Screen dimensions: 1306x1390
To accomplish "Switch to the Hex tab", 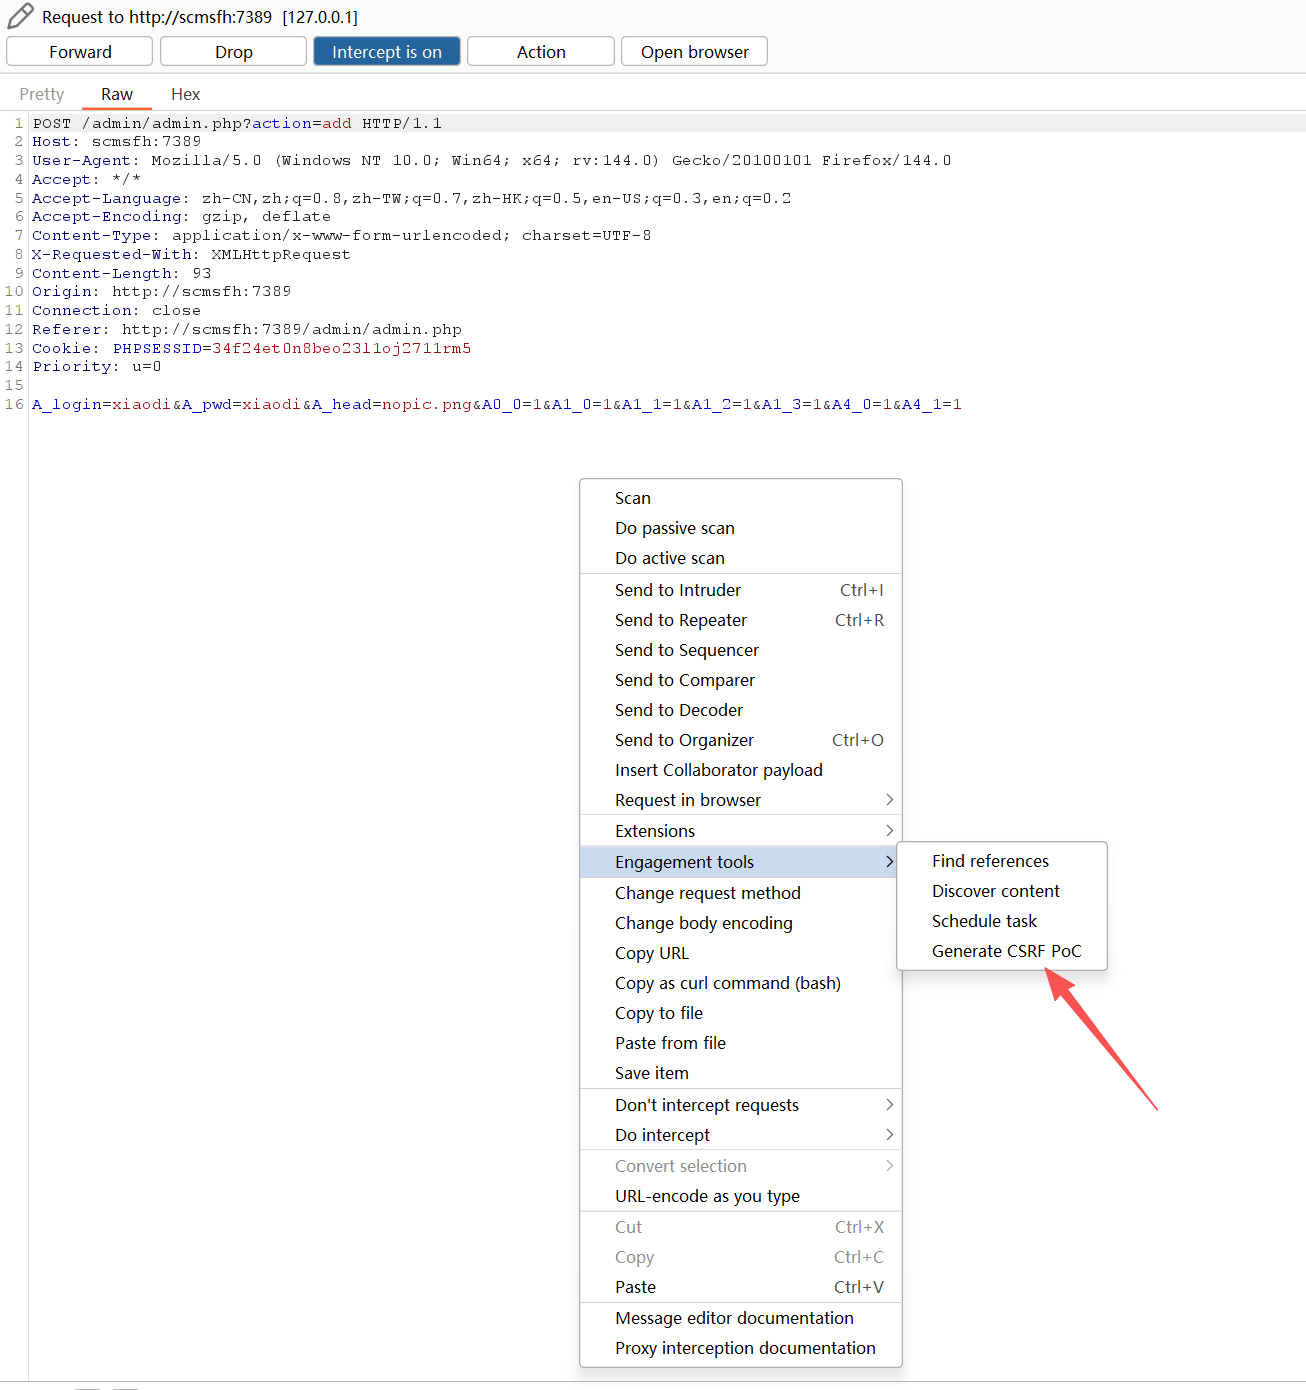I will pos(185,94).
